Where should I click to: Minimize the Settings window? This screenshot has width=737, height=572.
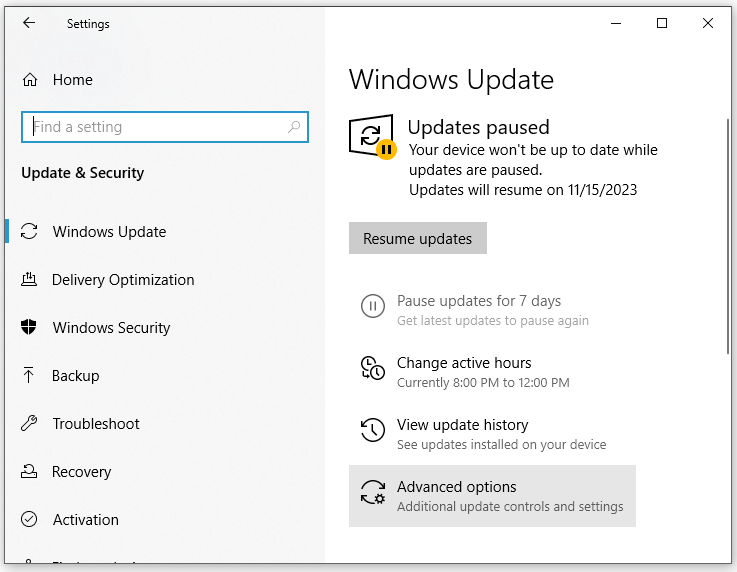point(616,23)
